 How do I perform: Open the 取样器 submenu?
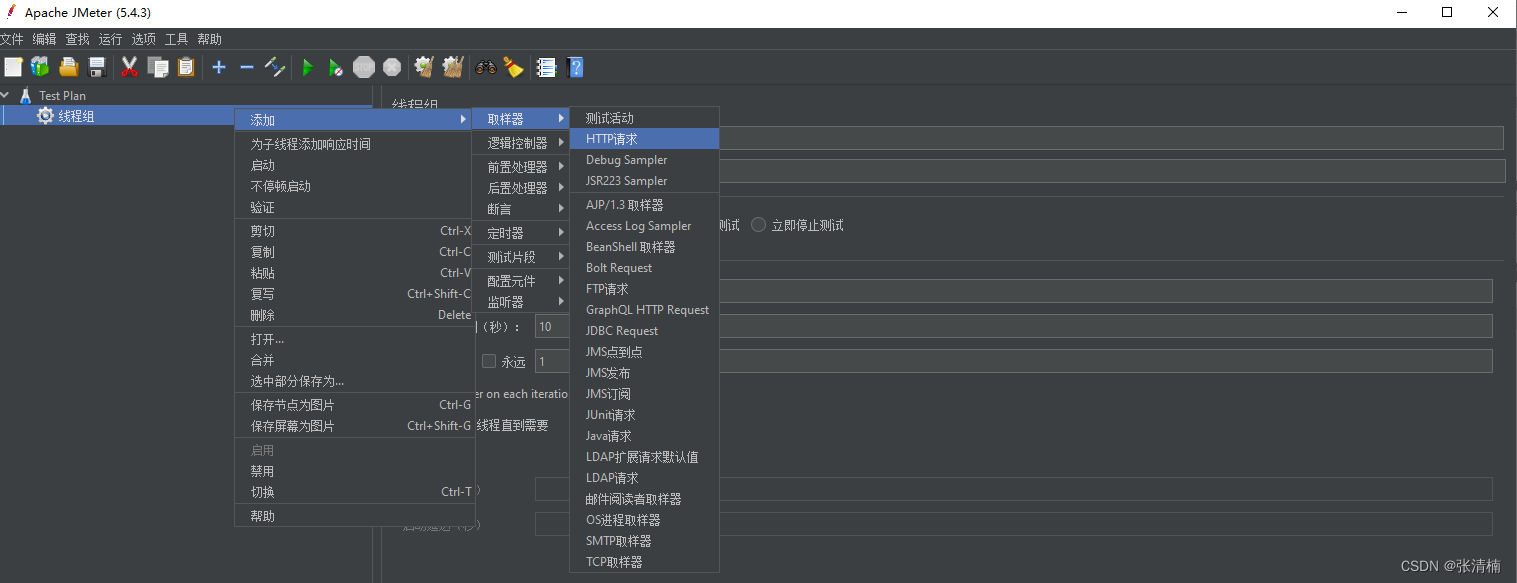(521, 119)
